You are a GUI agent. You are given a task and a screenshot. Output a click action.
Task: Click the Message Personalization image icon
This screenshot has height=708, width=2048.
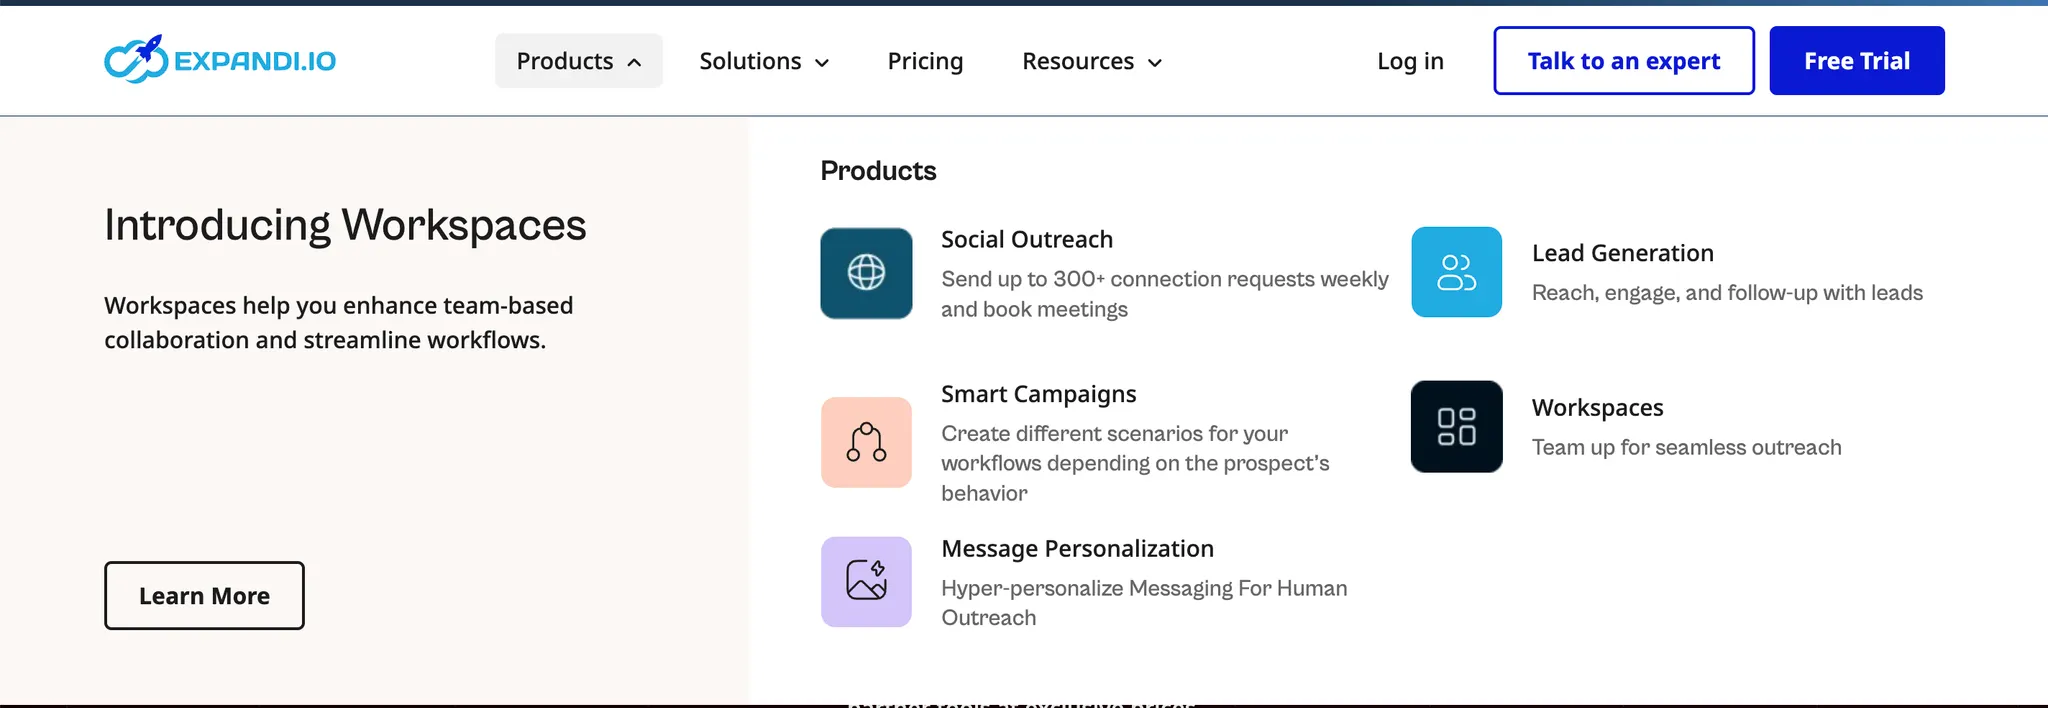tap(866, 581)
